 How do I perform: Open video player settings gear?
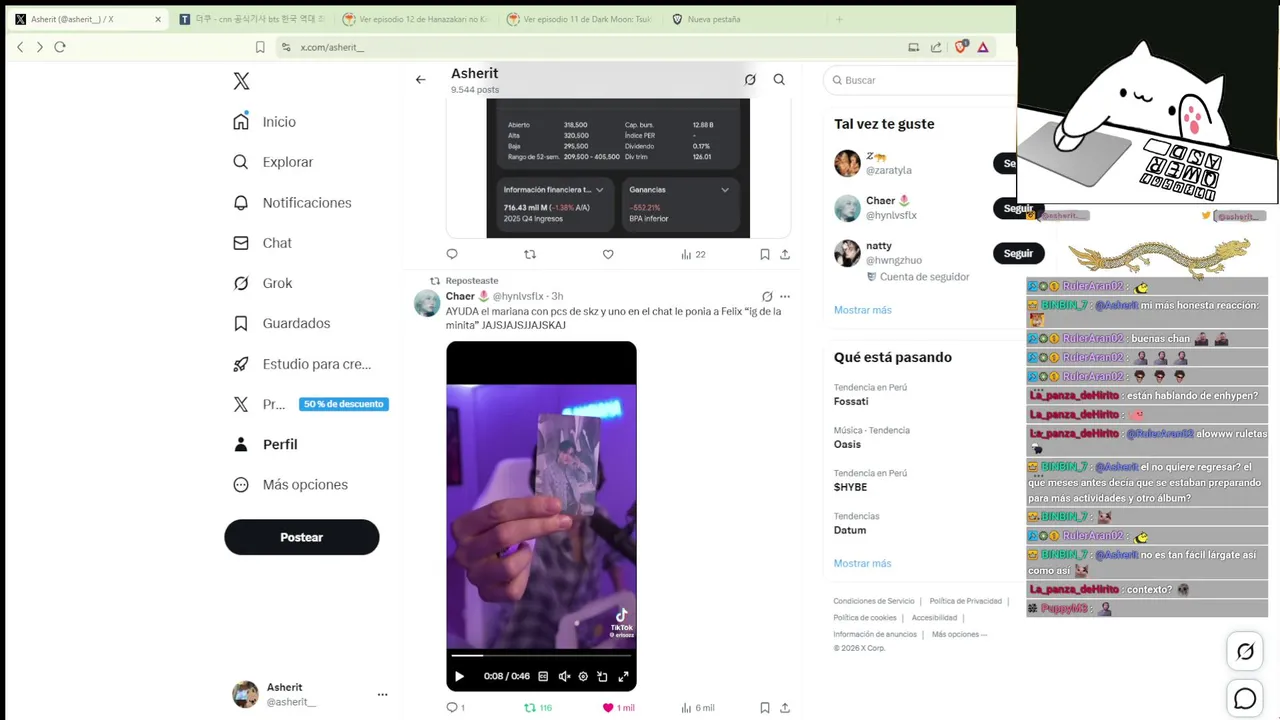(x=583, y=676)
